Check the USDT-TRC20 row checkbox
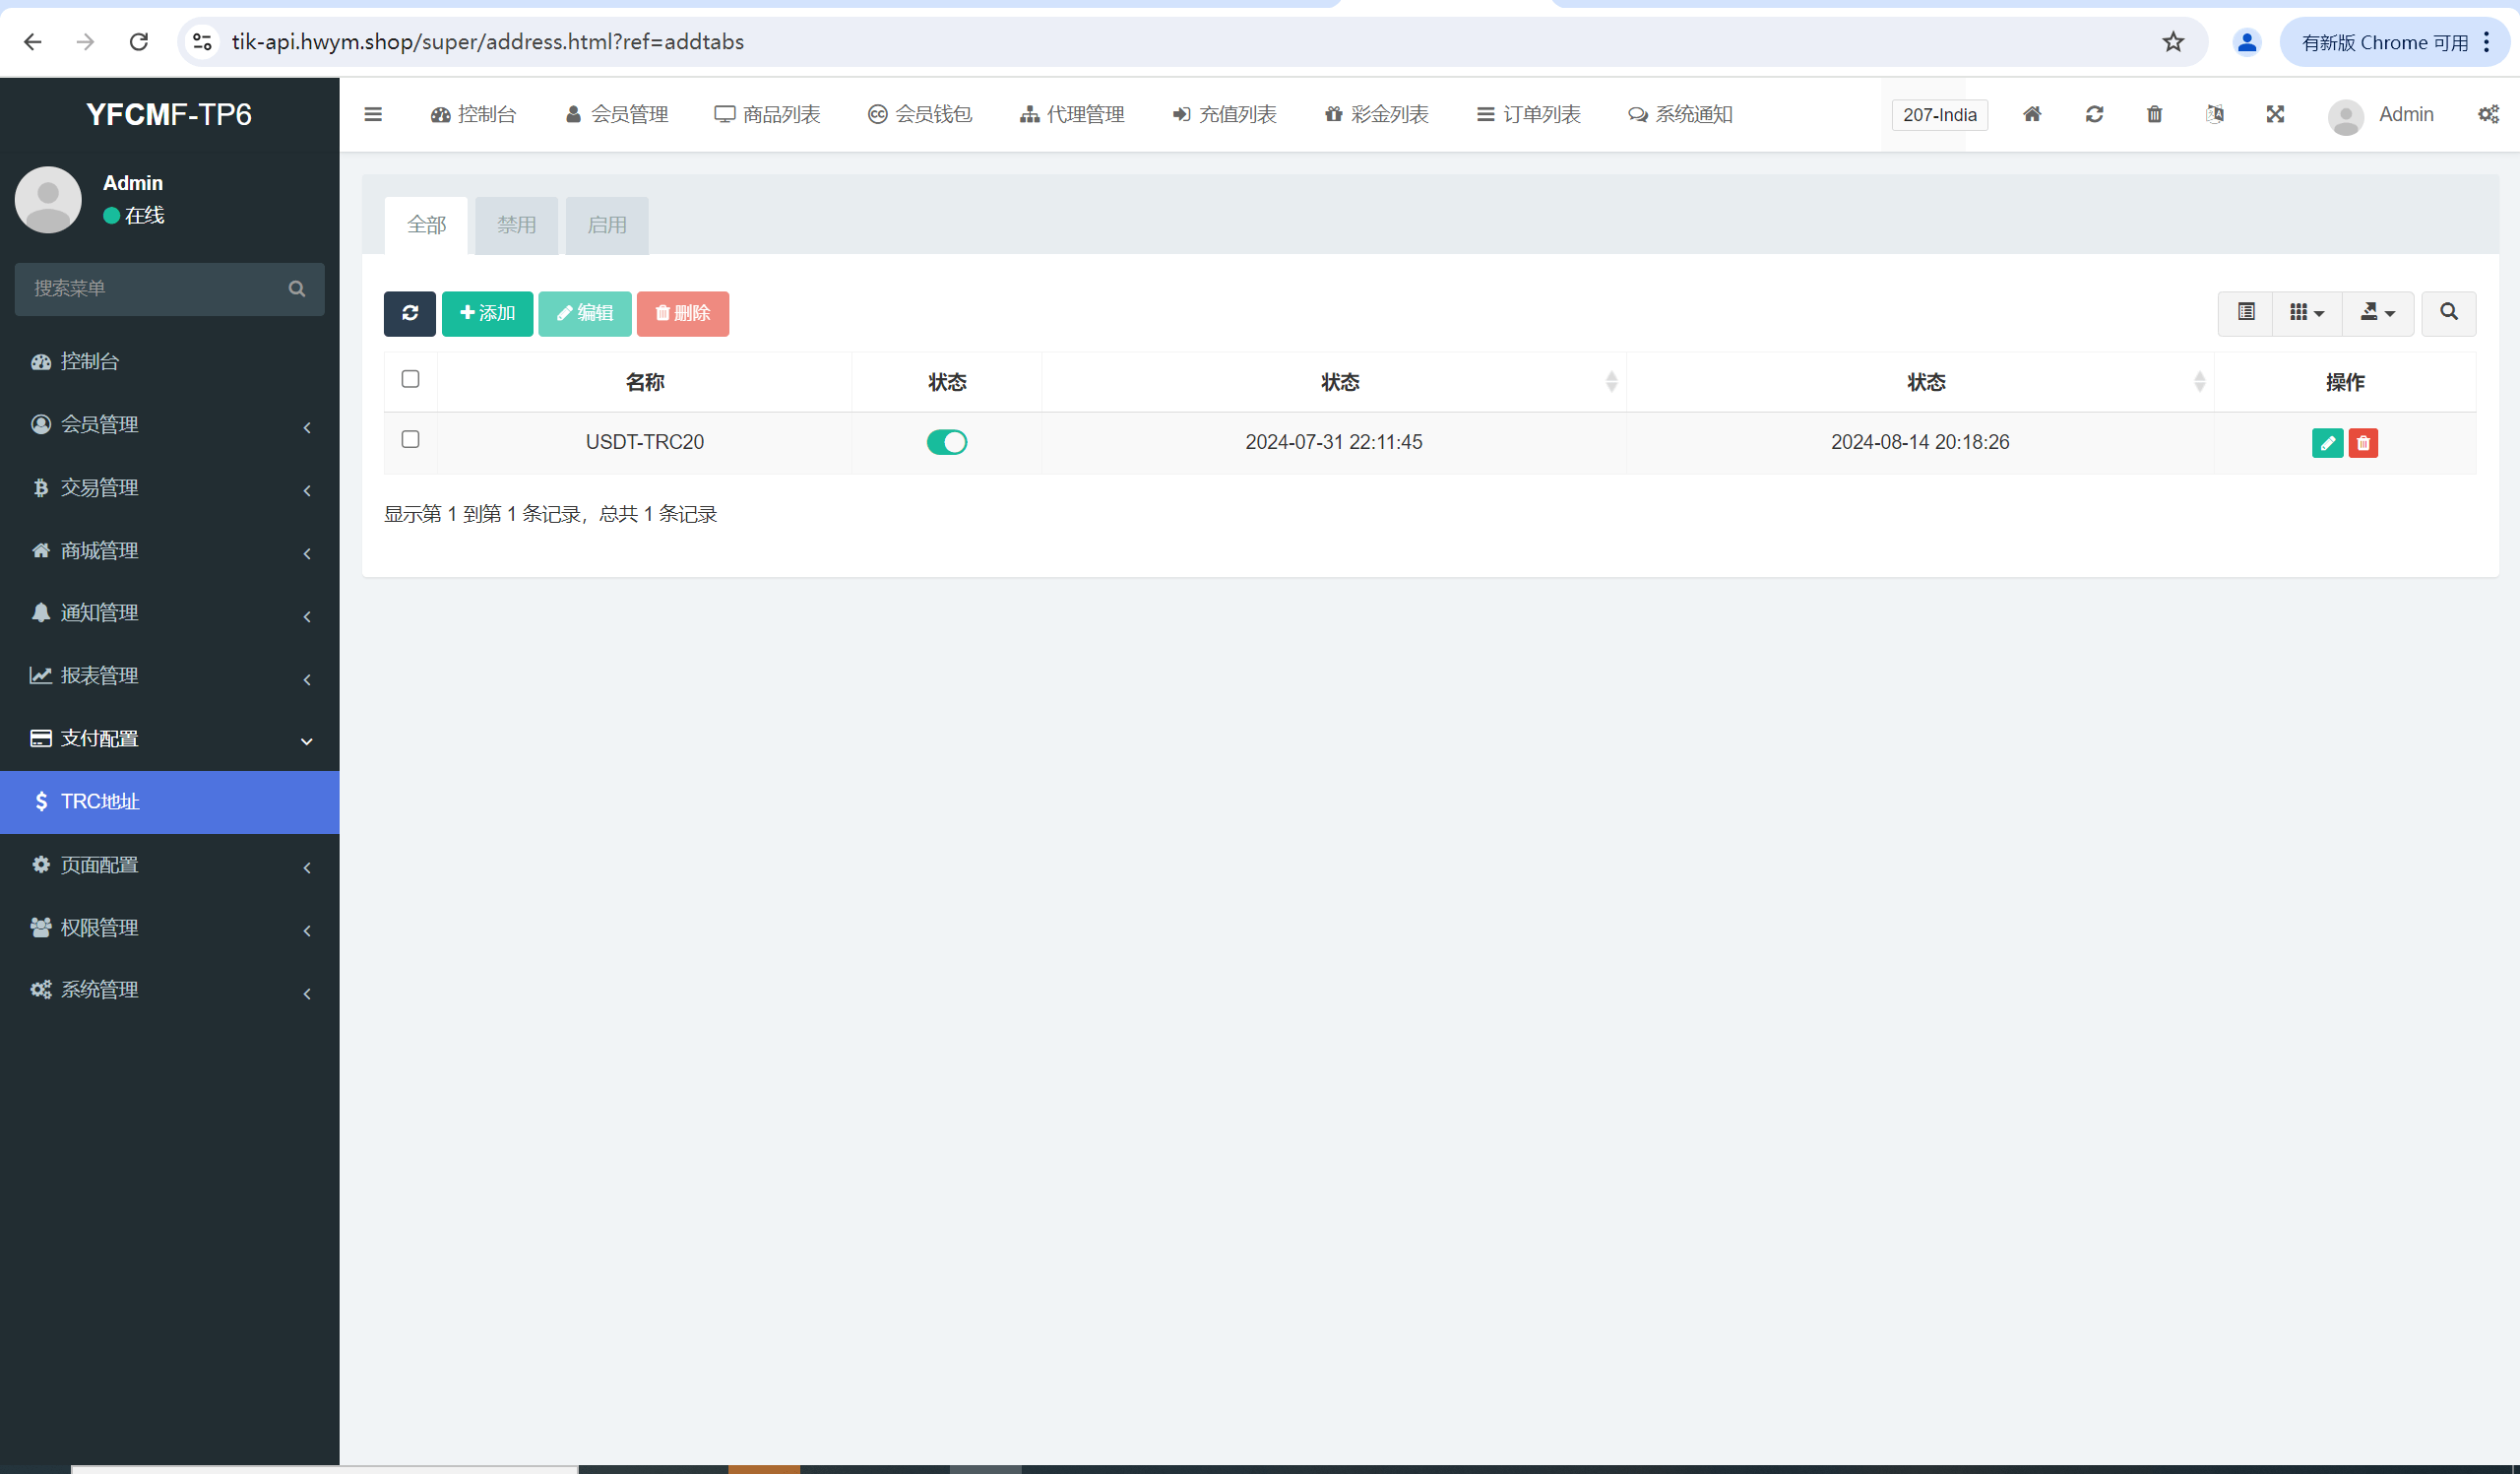2520x1474 pixels. pyautogui.click(x=410, y=439)
